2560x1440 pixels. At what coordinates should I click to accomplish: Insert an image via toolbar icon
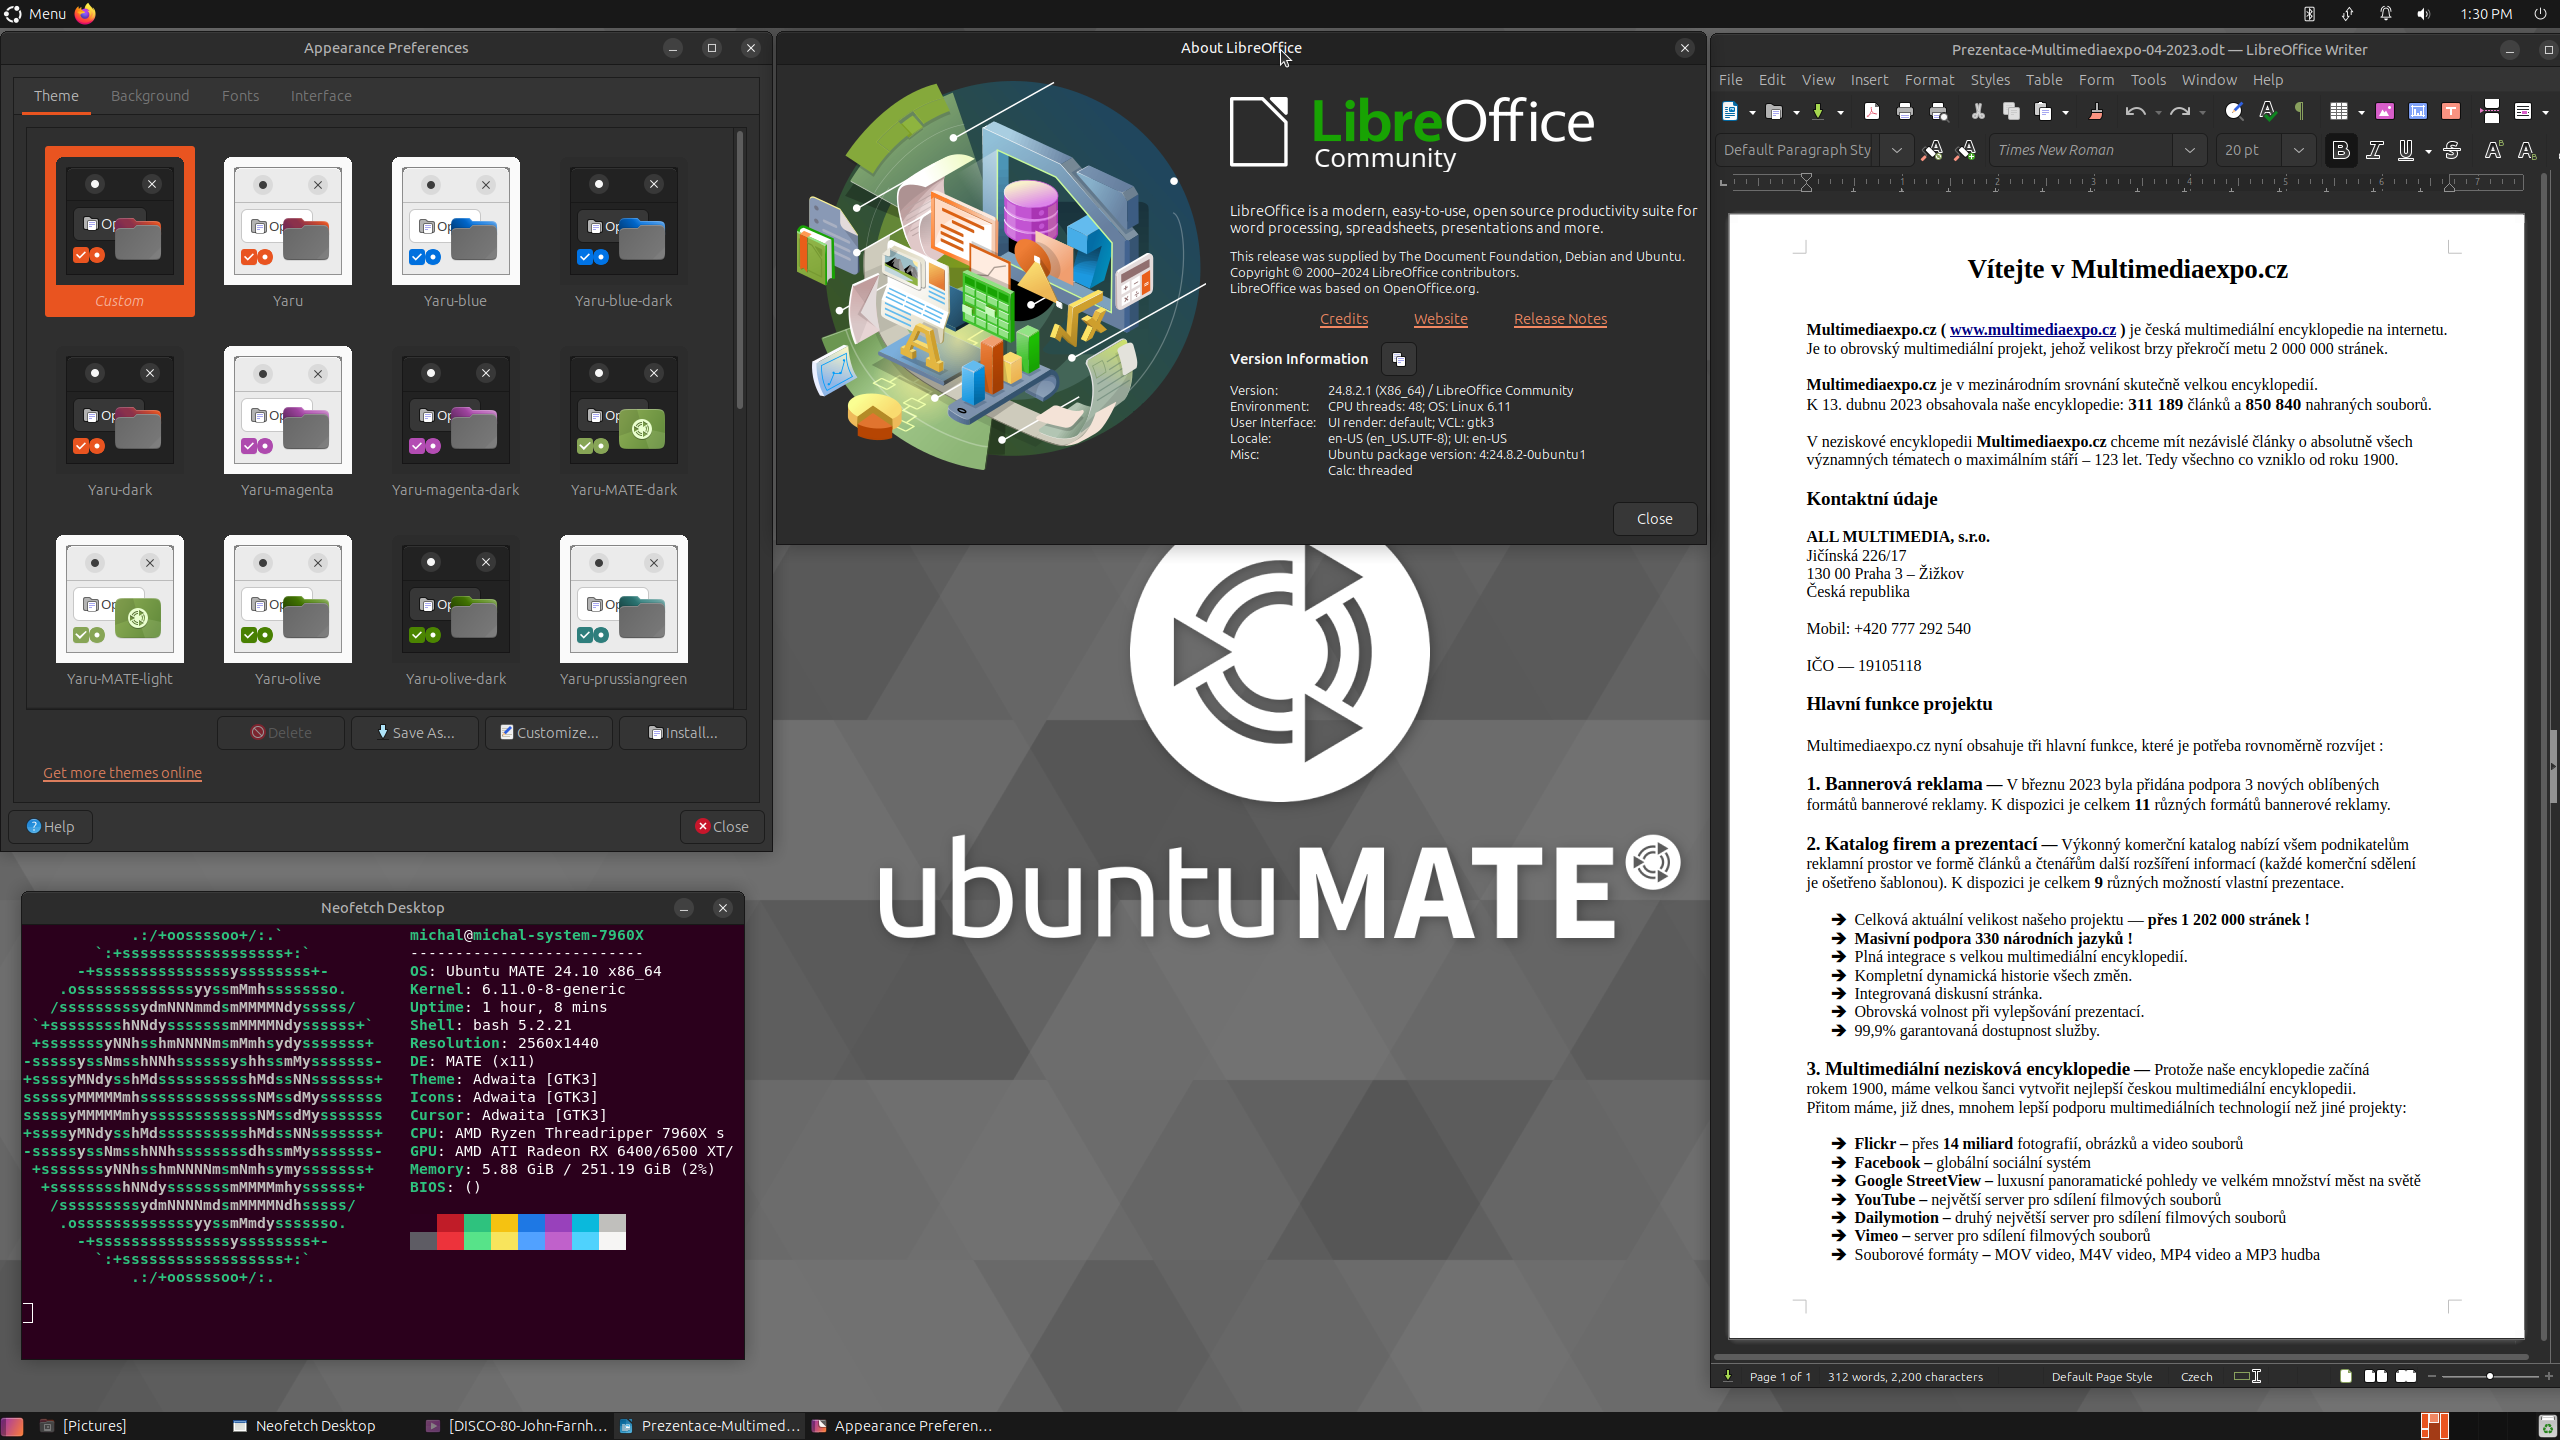(2384, 111)
